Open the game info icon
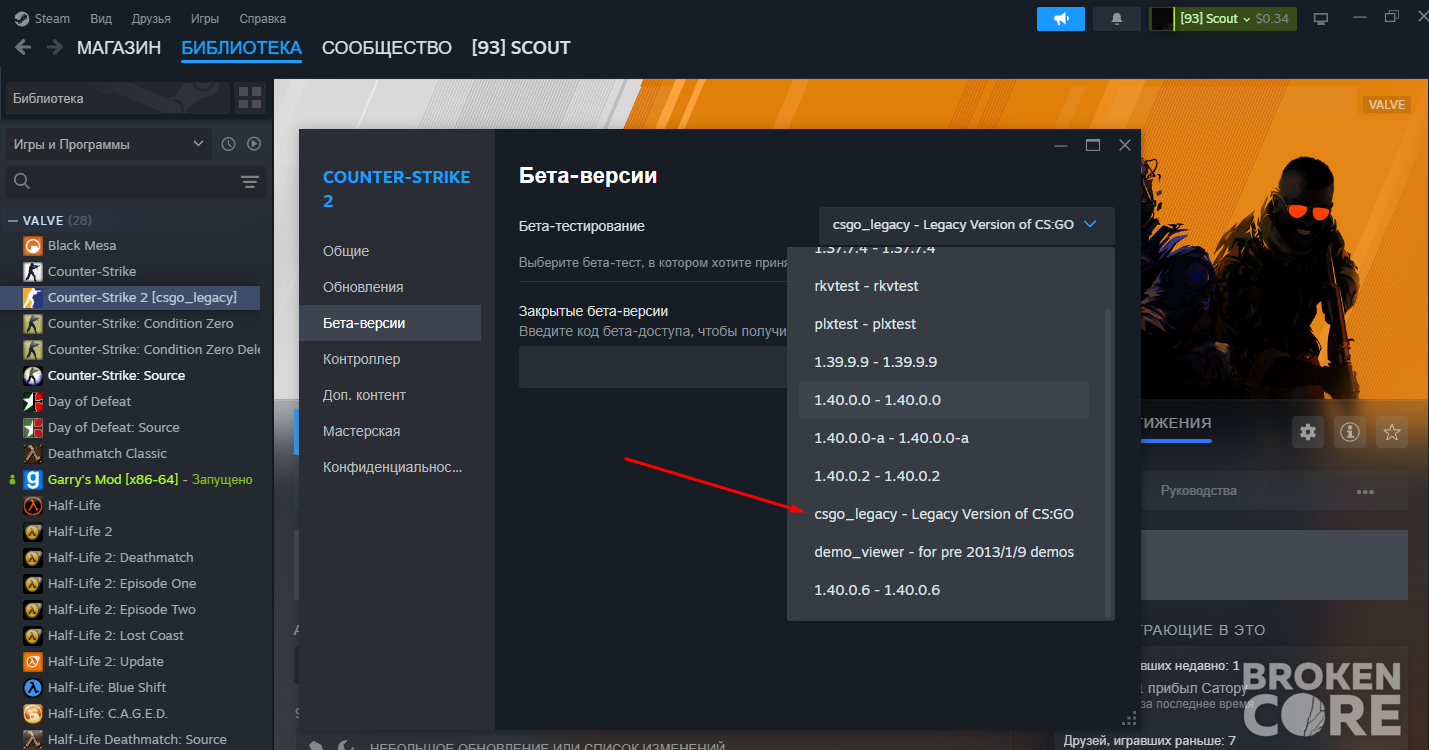The width and height of the screenshot is (1429, 750). pos(1350,432)
